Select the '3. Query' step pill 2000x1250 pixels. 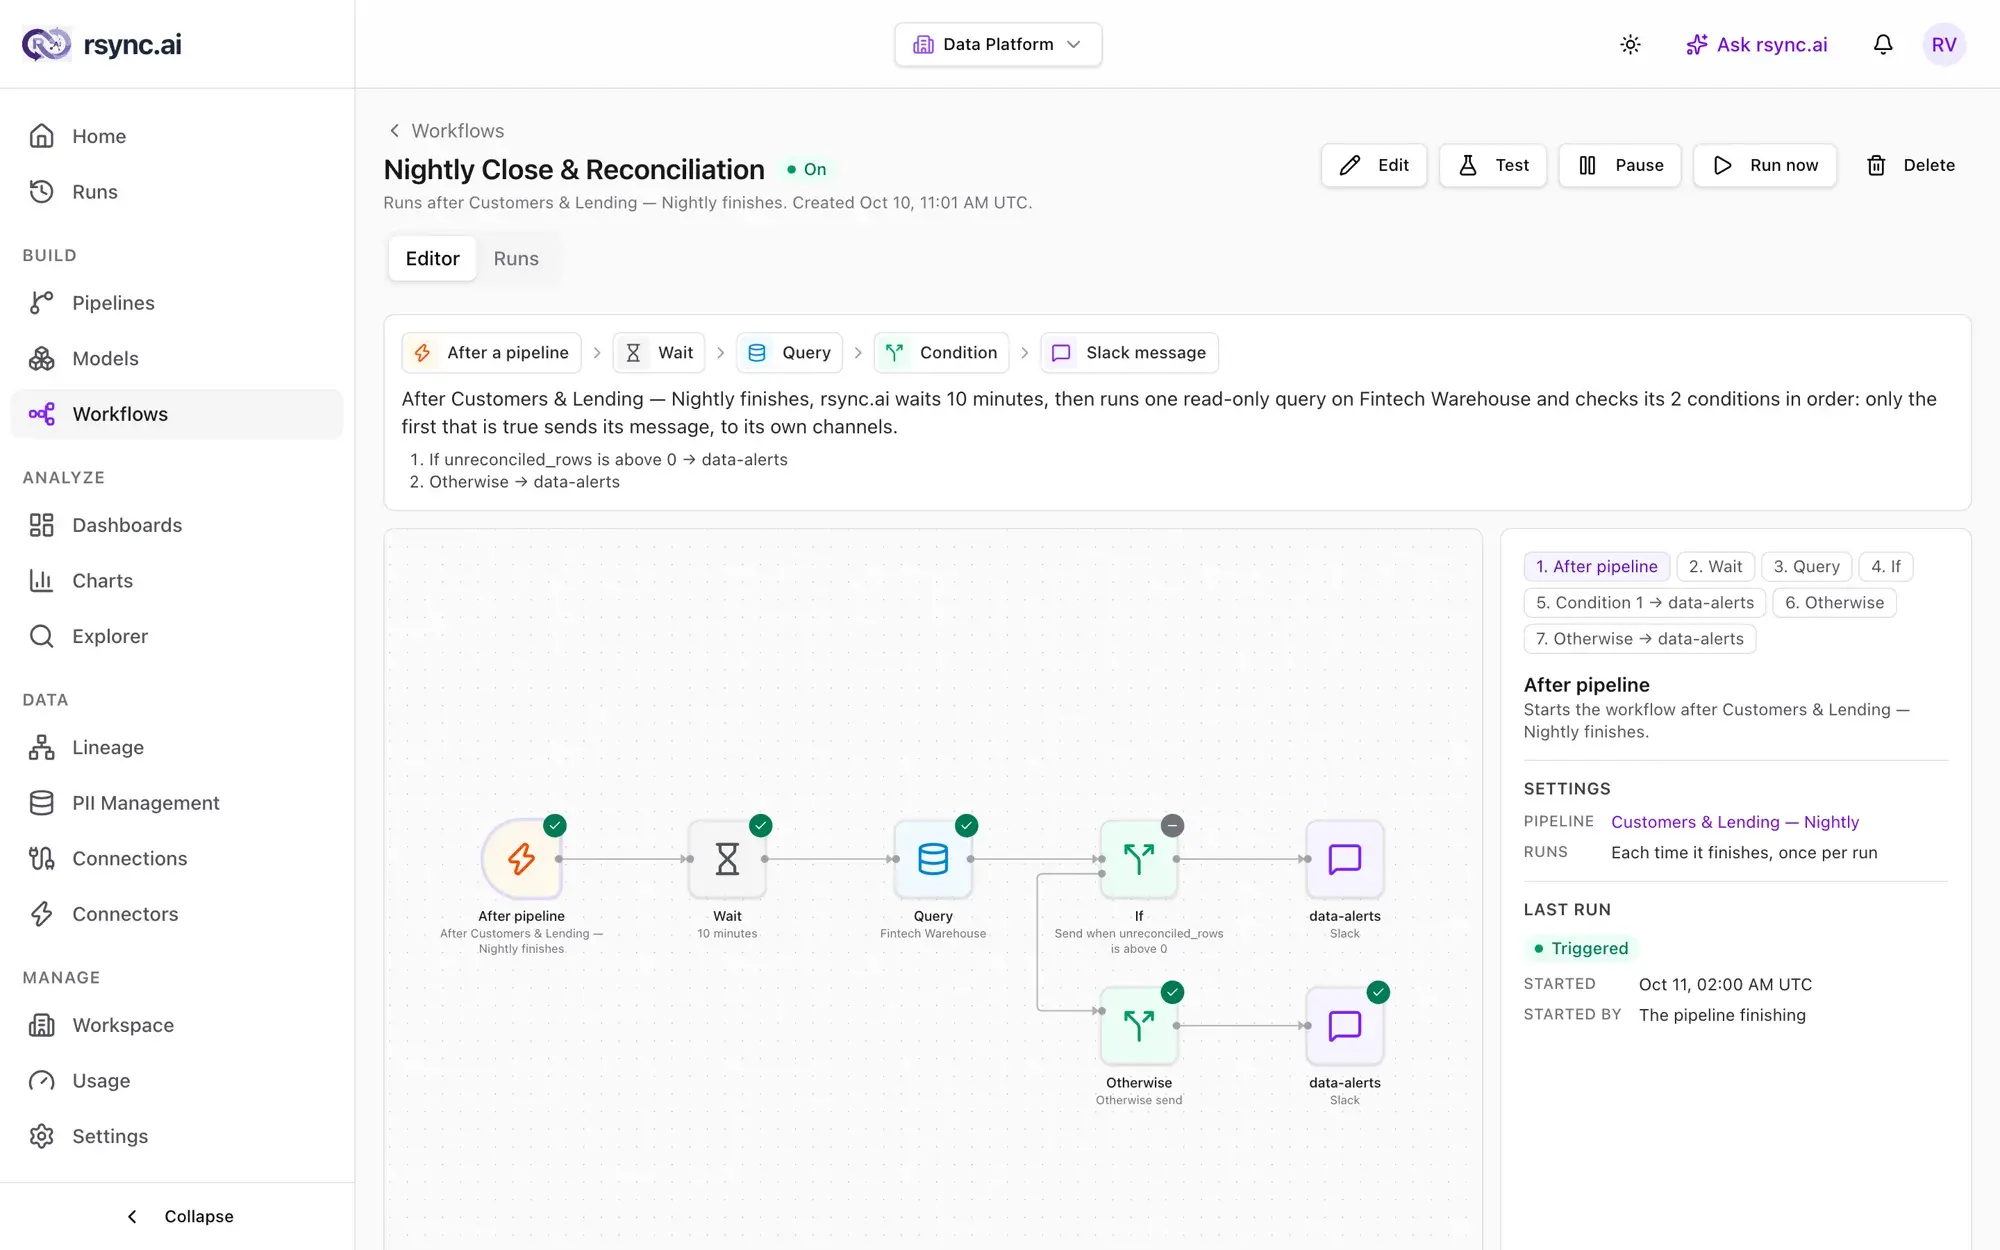(x=1807, y=567)
